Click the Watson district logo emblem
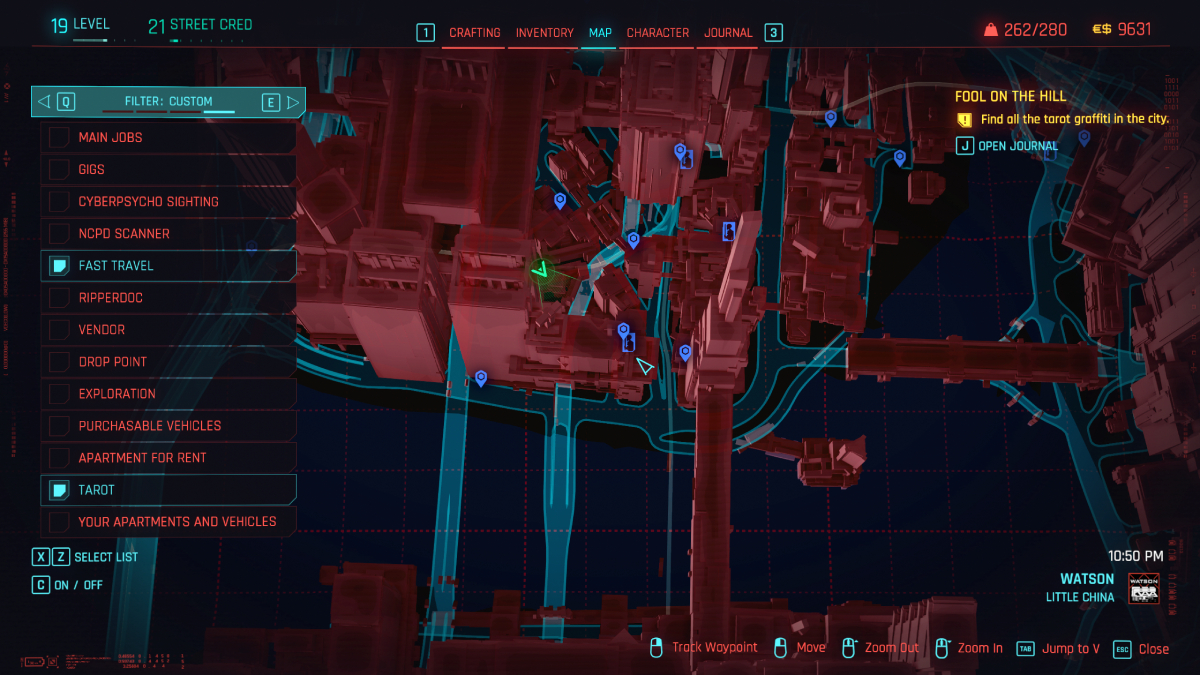 pyautogui.click(x=1143, y=588)
